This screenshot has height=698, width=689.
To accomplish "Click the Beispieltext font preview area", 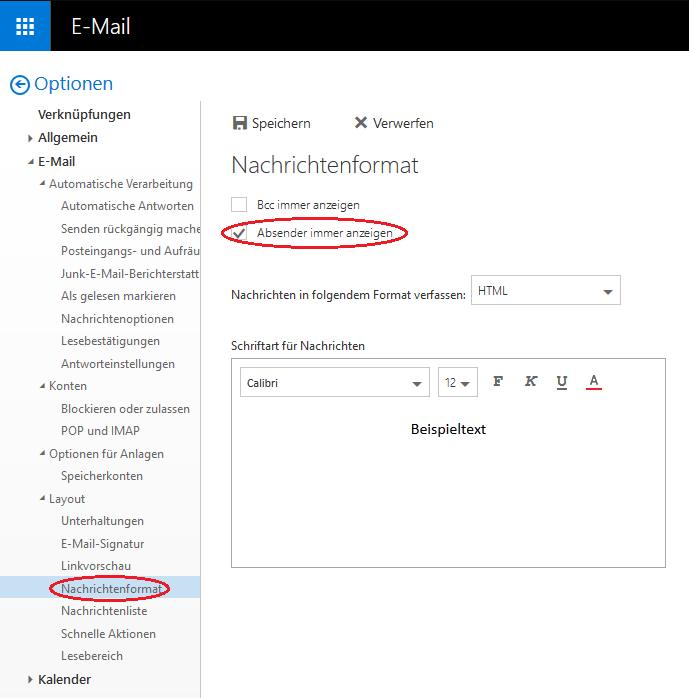I will point(448,429).
